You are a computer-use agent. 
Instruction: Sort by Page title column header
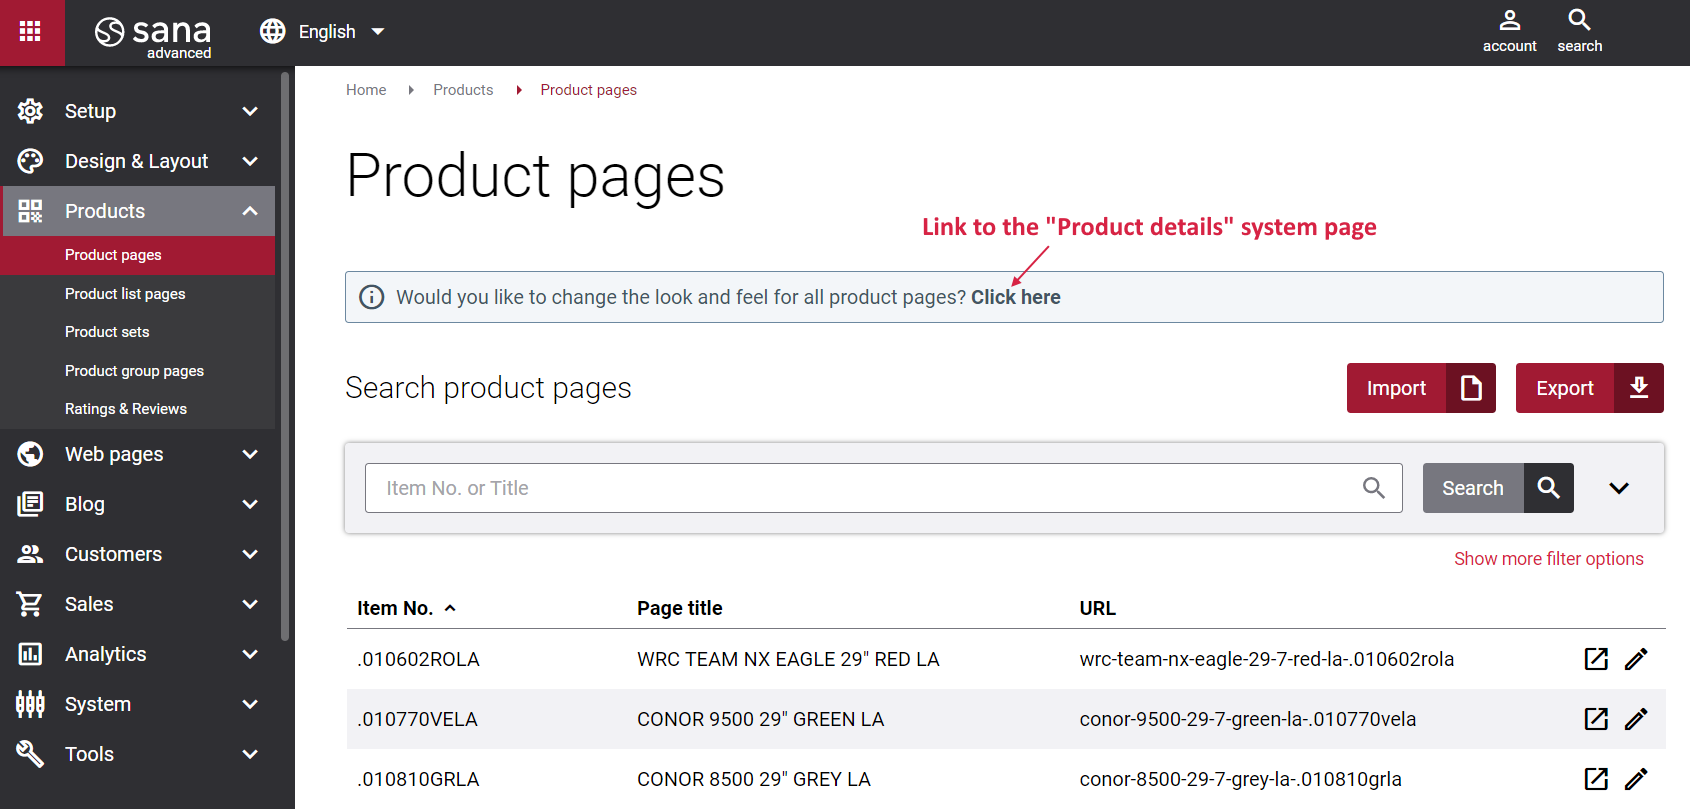pos(680,608)
